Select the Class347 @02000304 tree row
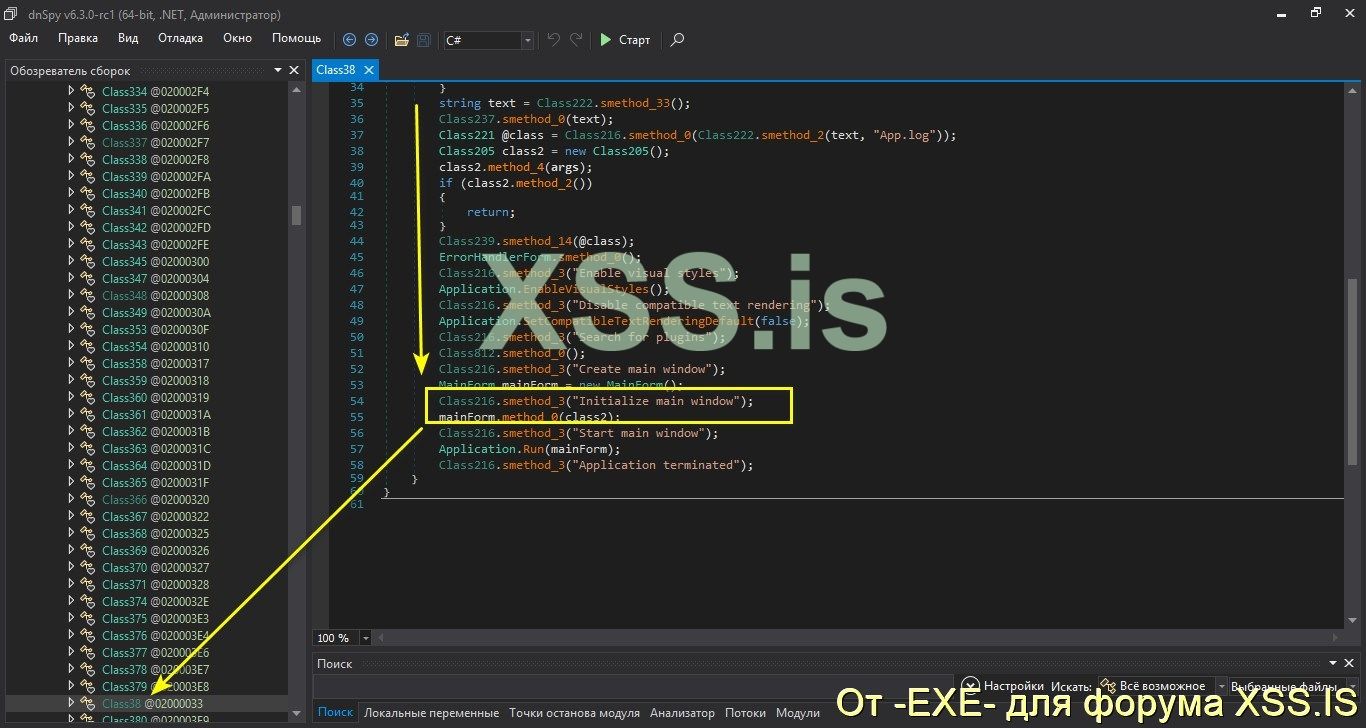The height and width of the screenshot is (728, 1366). (154, 278)
